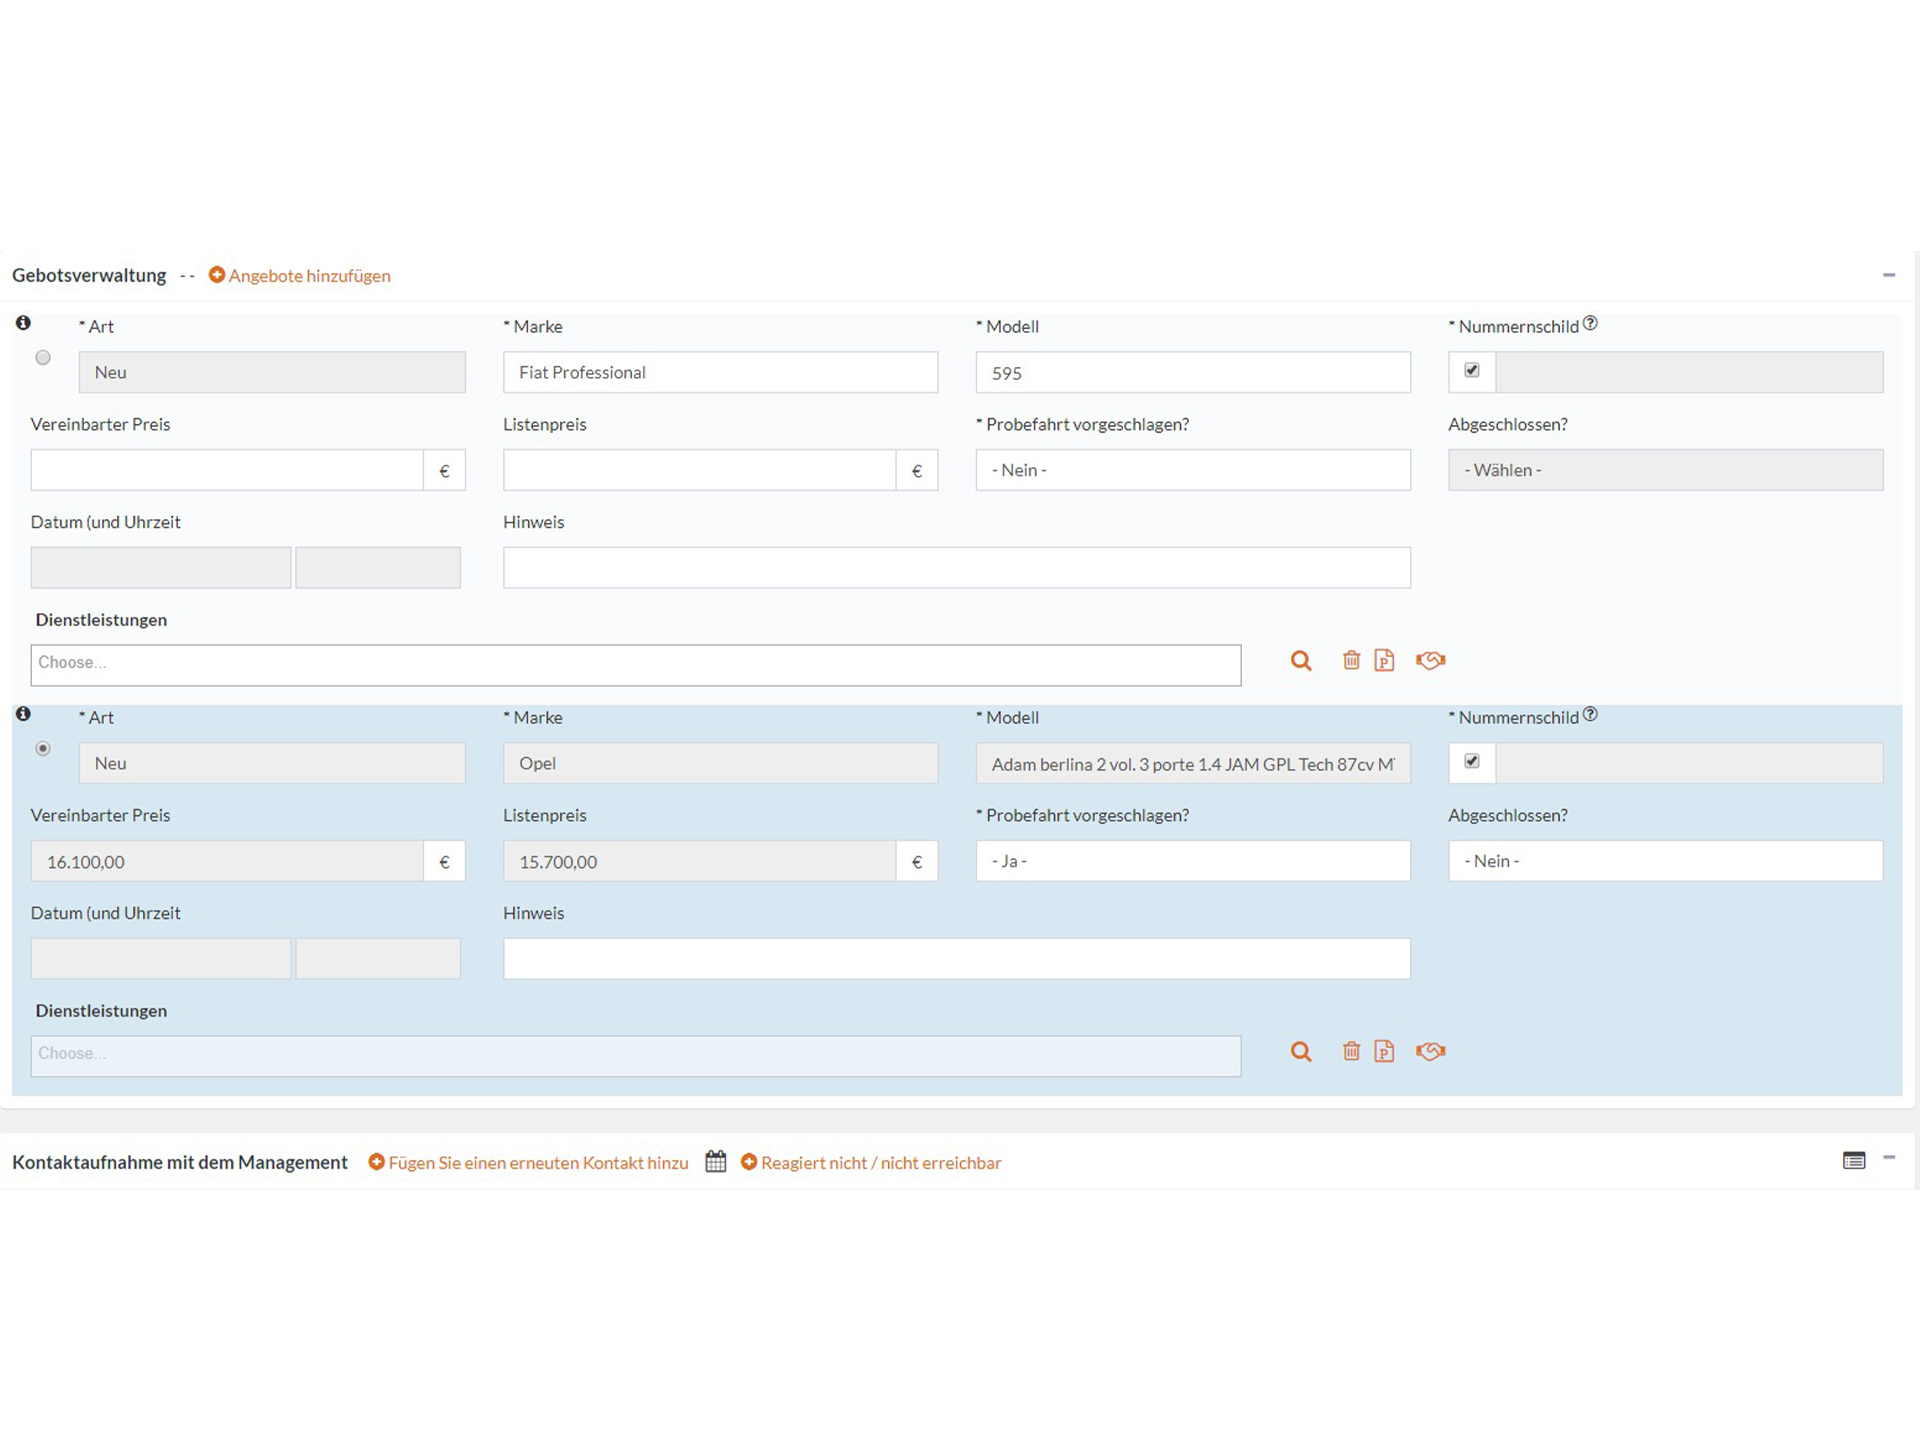The width and height of the screenshot is (1920, 1440).
Task: Collapse Kontaktaufnahme mit dem Management section
Action: (1888, 1158)
